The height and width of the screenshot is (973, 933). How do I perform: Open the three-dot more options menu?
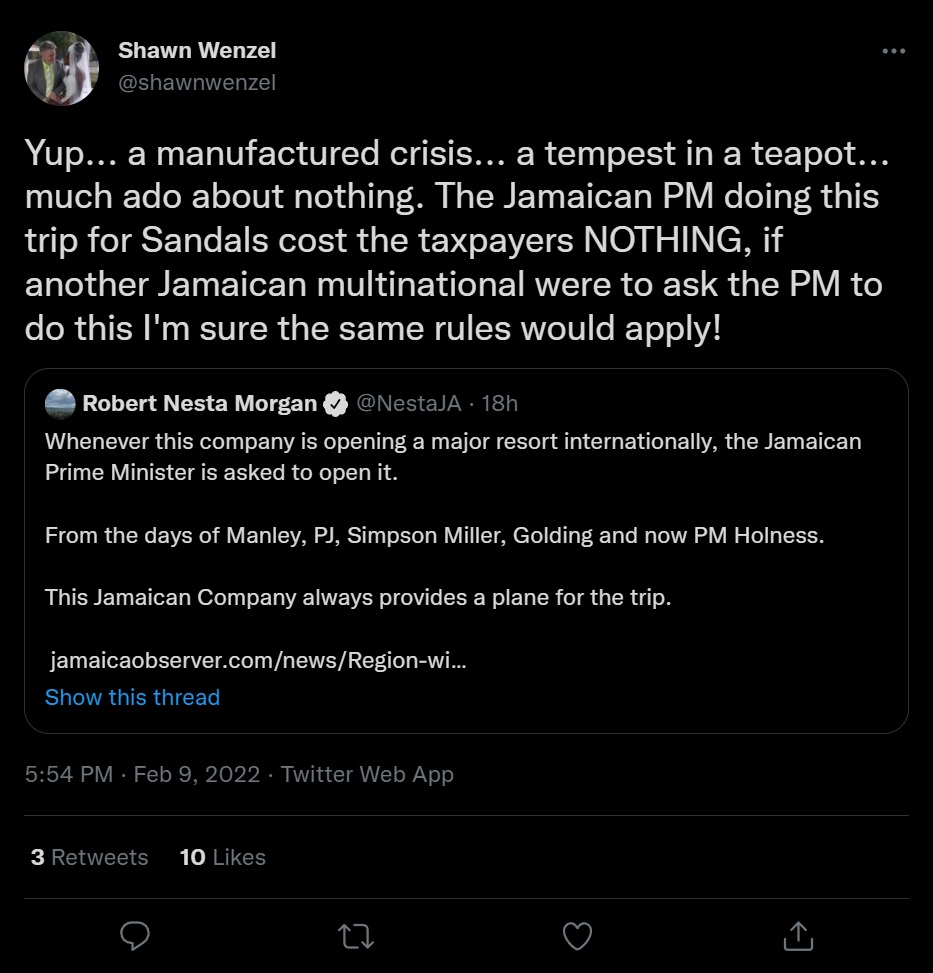click(x=893, y=52)
